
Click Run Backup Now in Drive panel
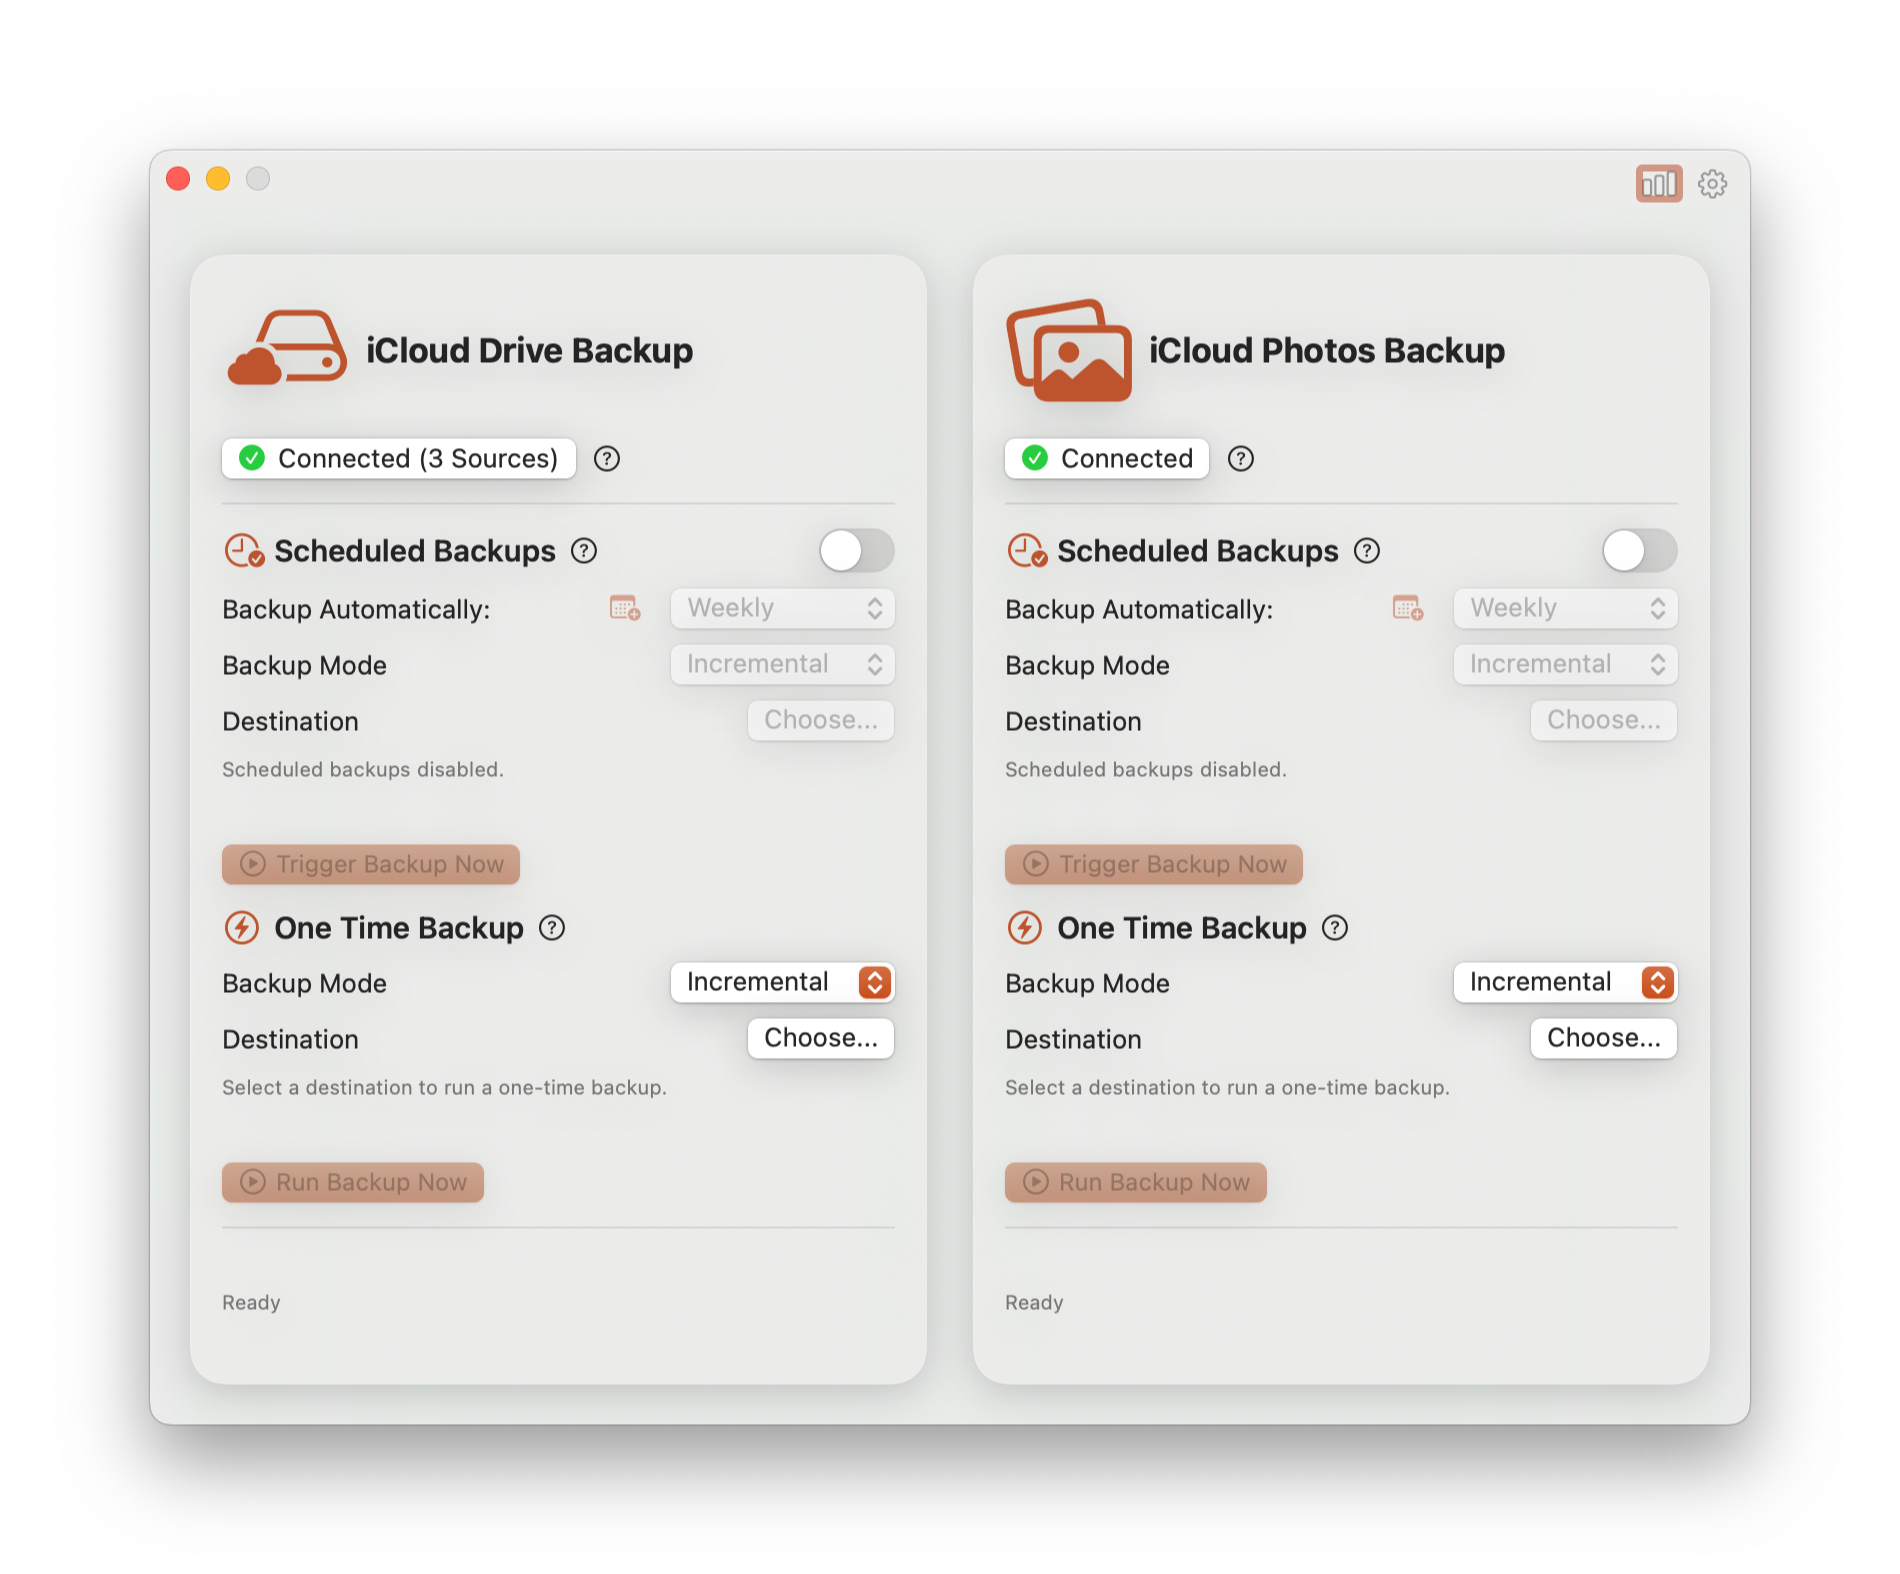[353, 1182]
